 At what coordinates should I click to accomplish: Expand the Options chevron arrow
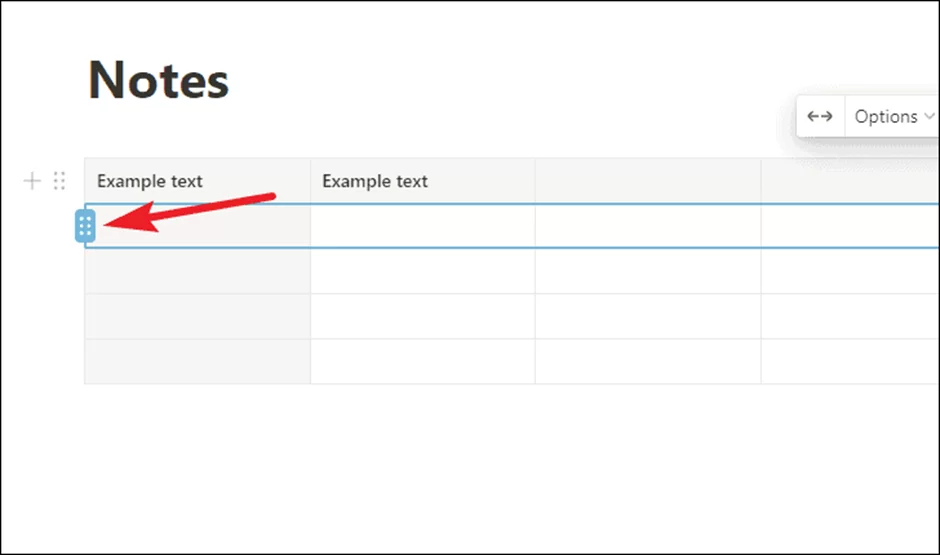[929, 116]
